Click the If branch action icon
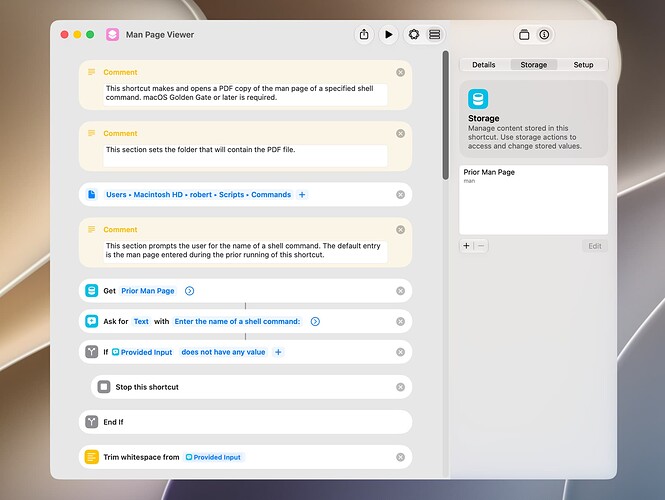The width and height of the screenshot is (665, 500). pos(92,352)
